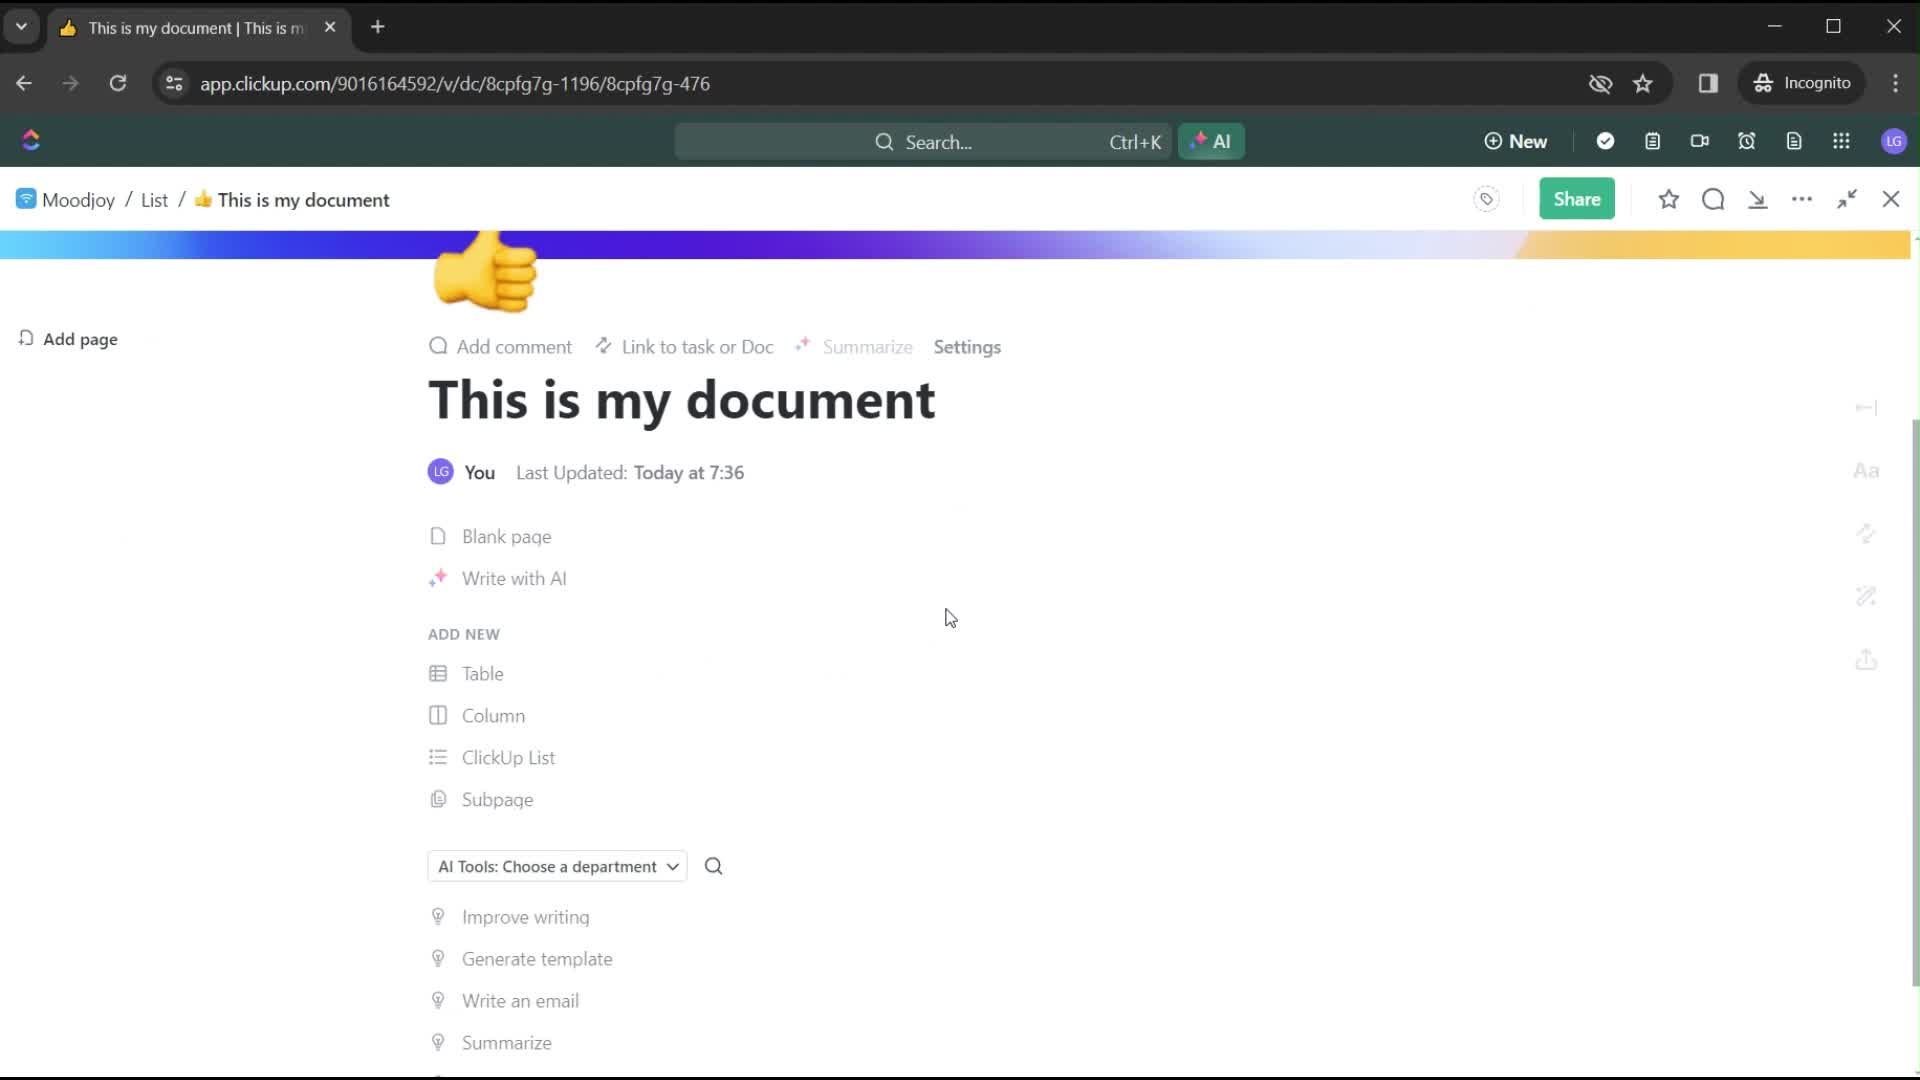Select Blank page template option
The image size is (1920, 1080).
coord(506,537)
